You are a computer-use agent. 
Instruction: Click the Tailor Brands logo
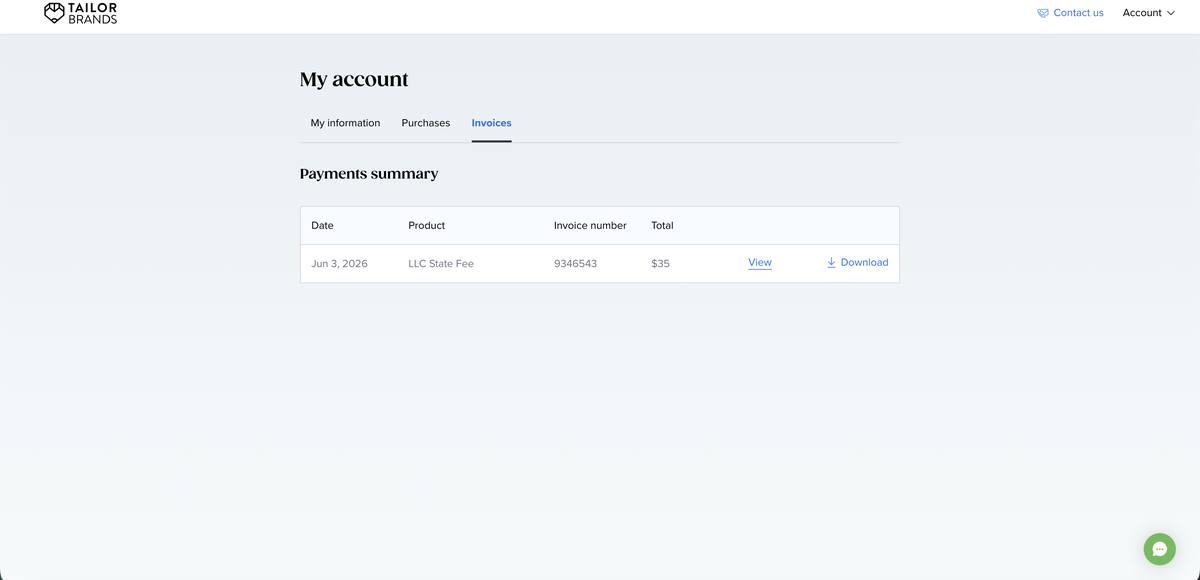[x=80, y=13]
